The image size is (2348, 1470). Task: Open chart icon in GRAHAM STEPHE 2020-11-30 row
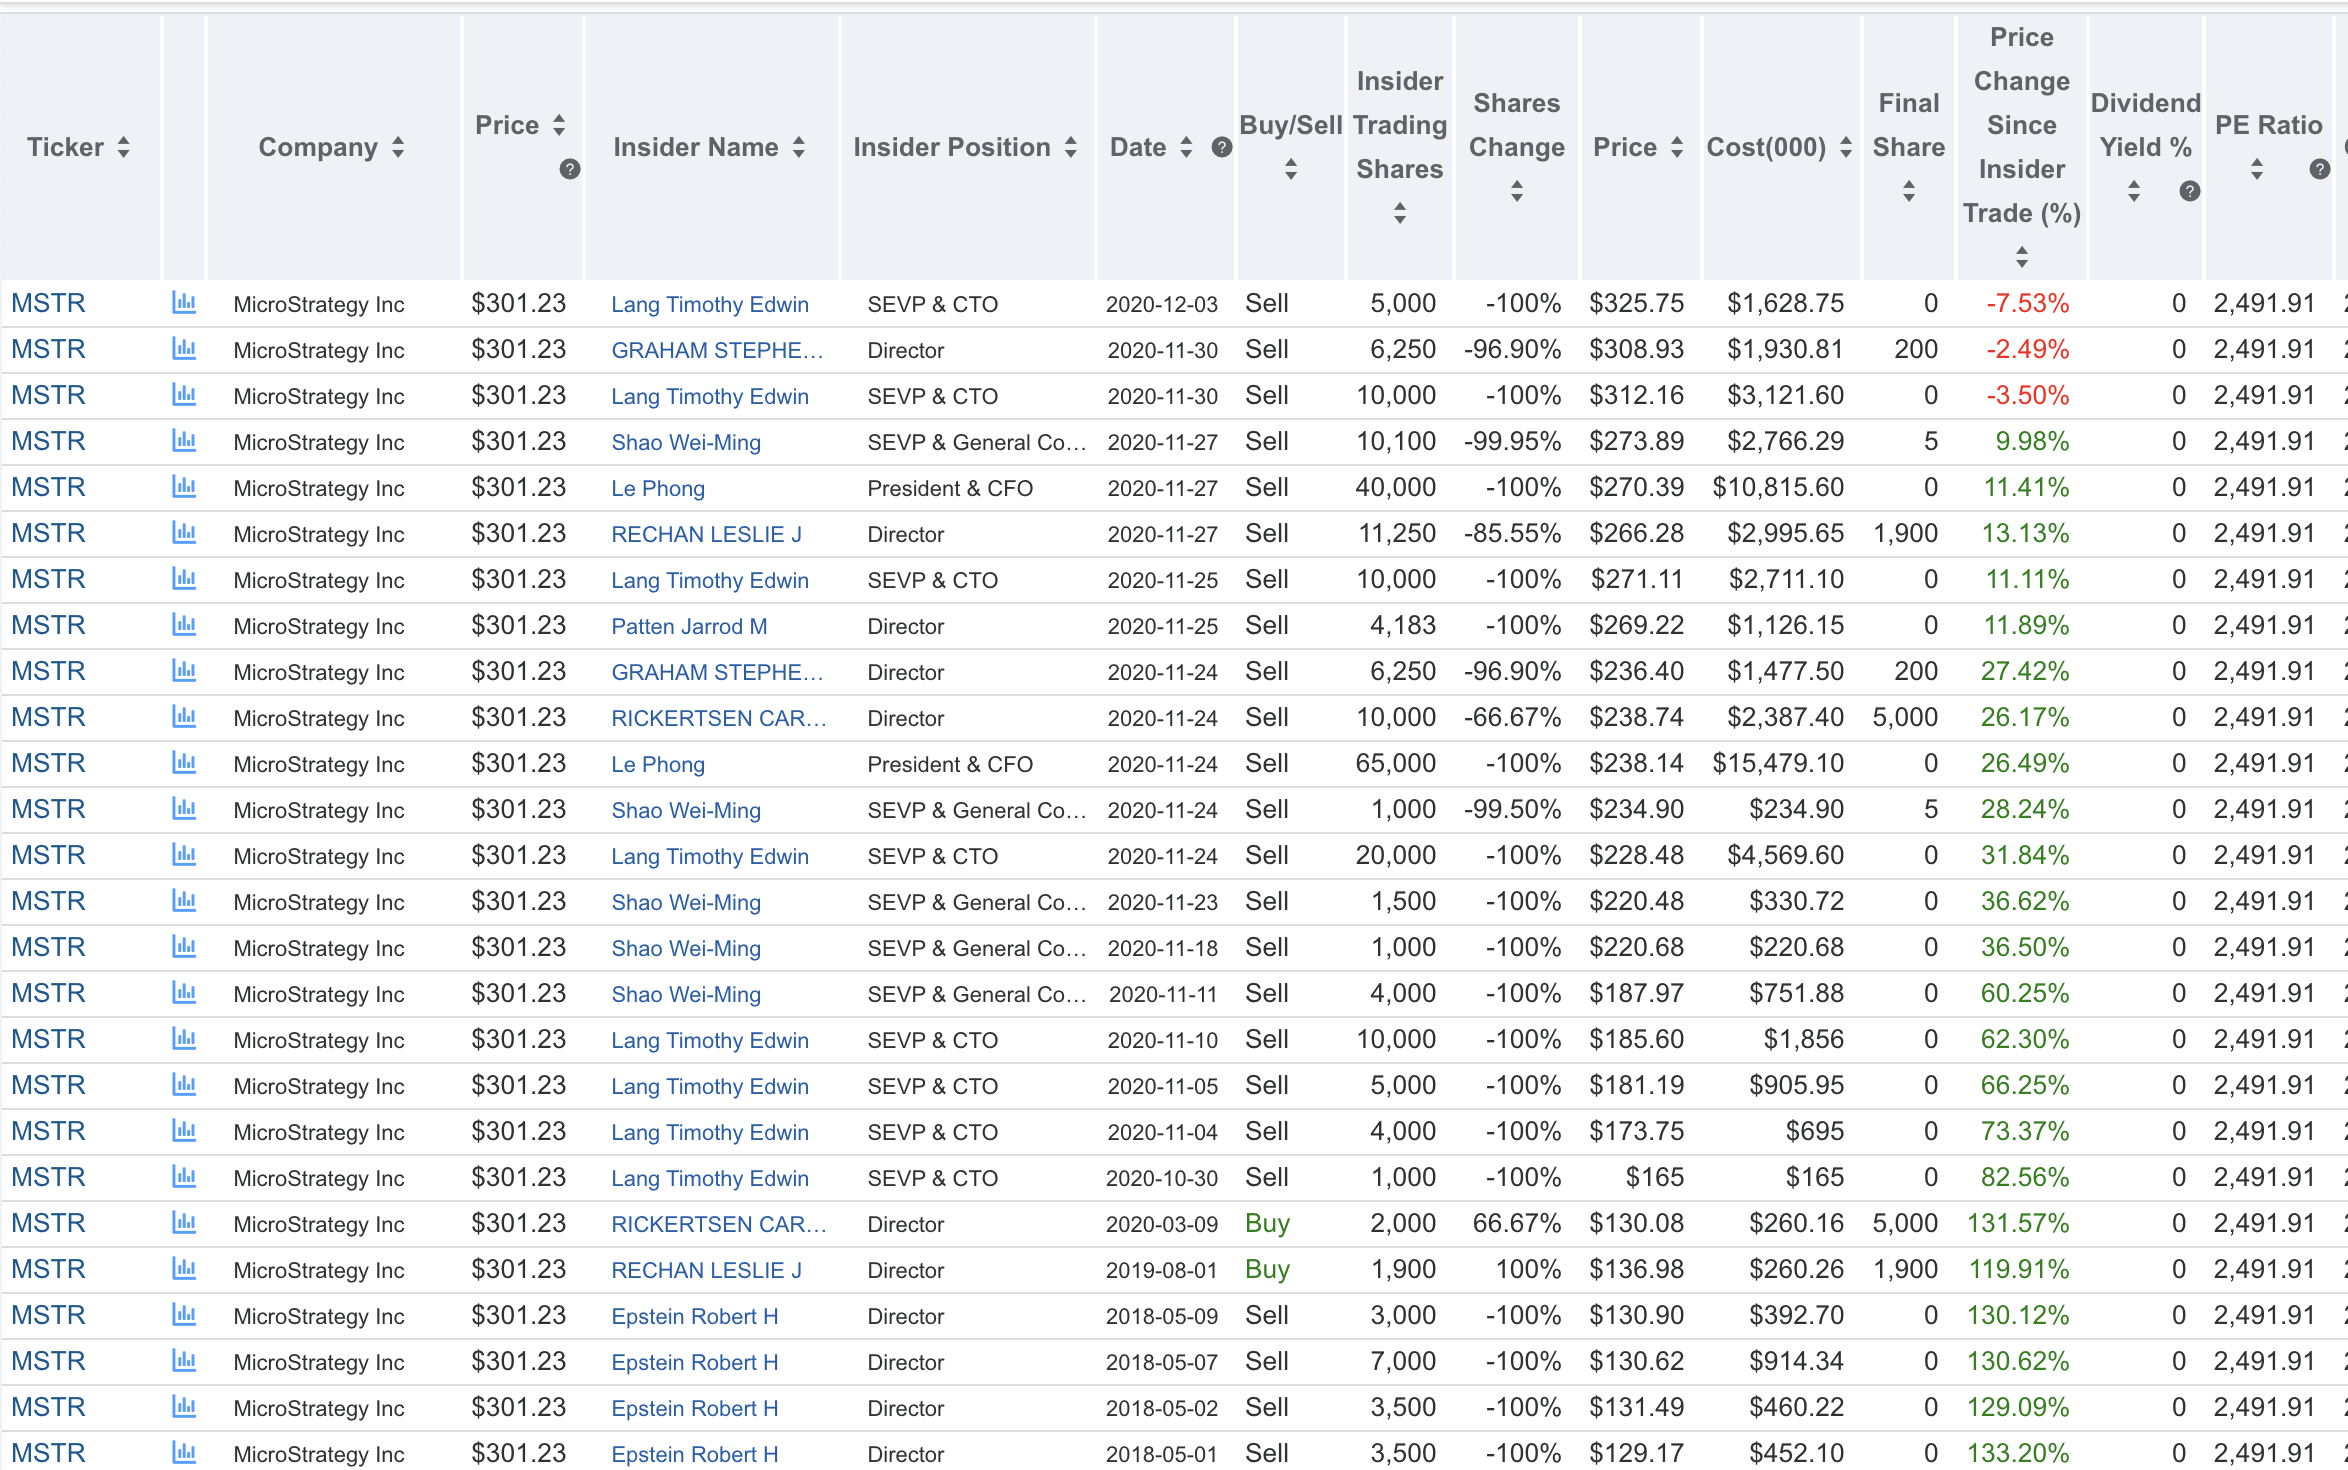(x=184, y=349)
